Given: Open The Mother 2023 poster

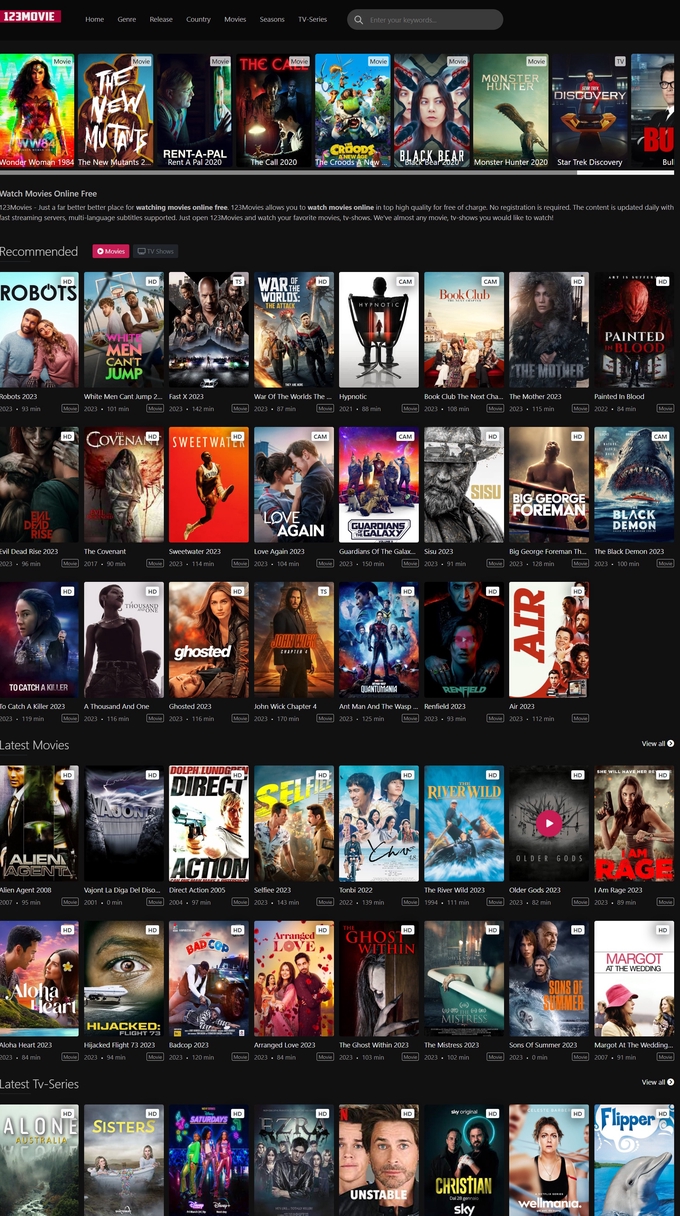Looking at the screenshot, I should point(549,330).
